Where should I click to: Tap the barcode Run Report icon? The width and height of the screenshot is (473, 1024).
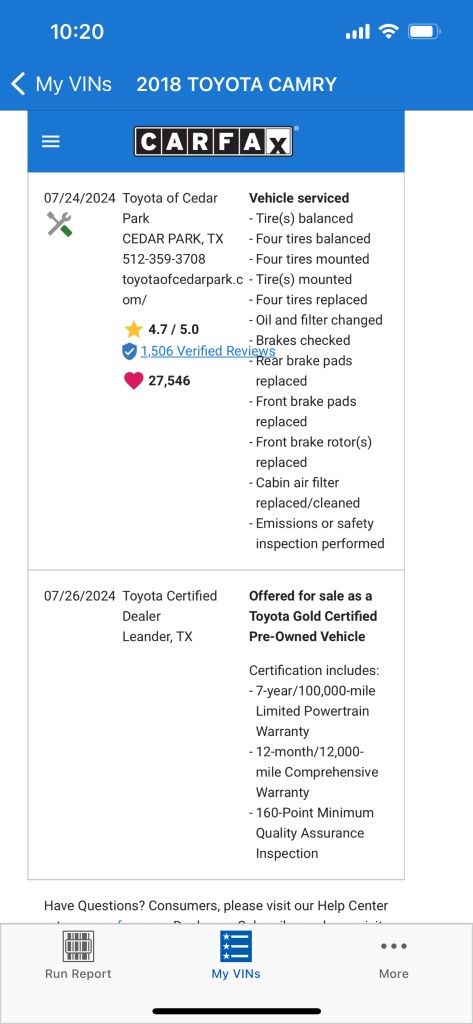click(78, 946)
